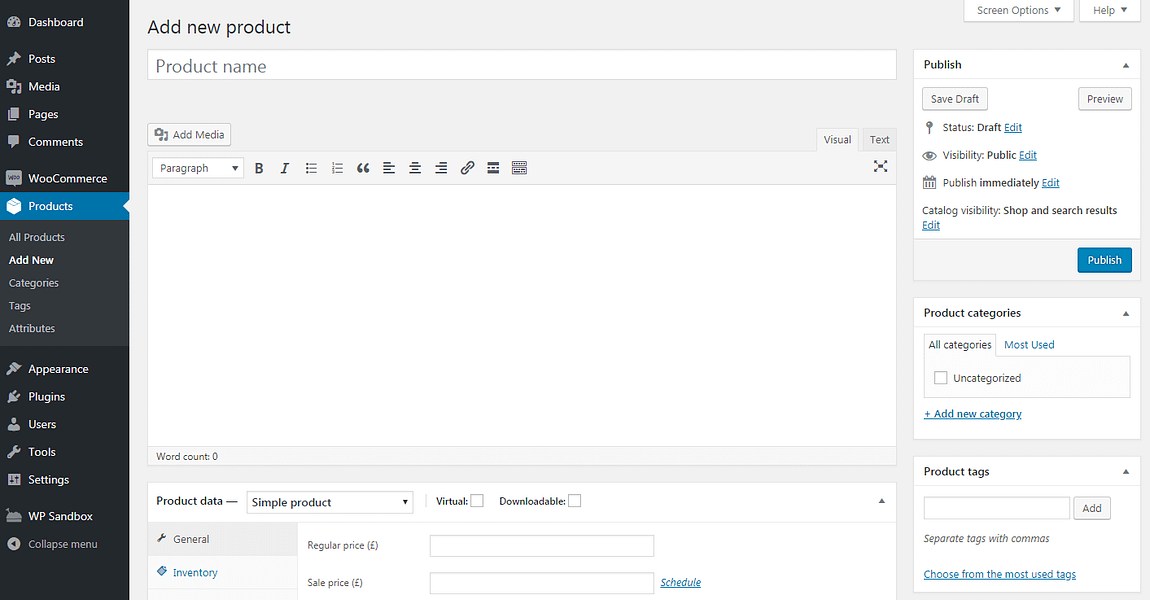Open the Screen Options panel
The image size is (1150, 600).
click(1018, 10)
